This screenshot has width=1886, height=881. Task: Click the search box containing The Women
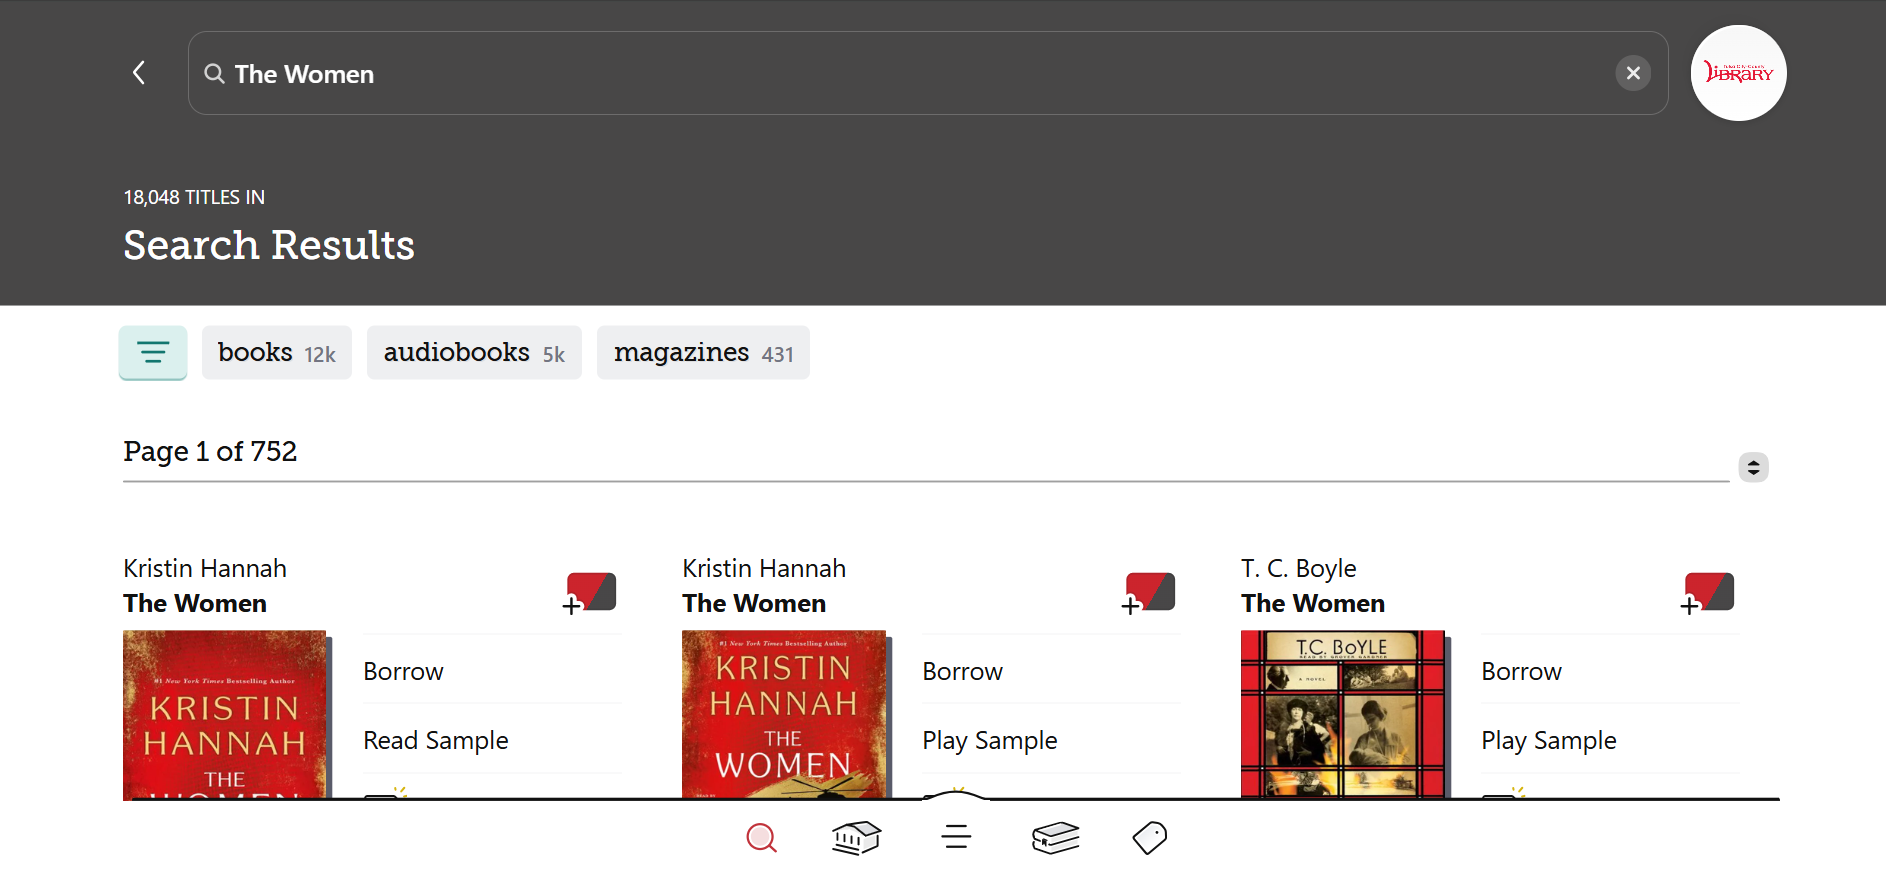[927, 73]
